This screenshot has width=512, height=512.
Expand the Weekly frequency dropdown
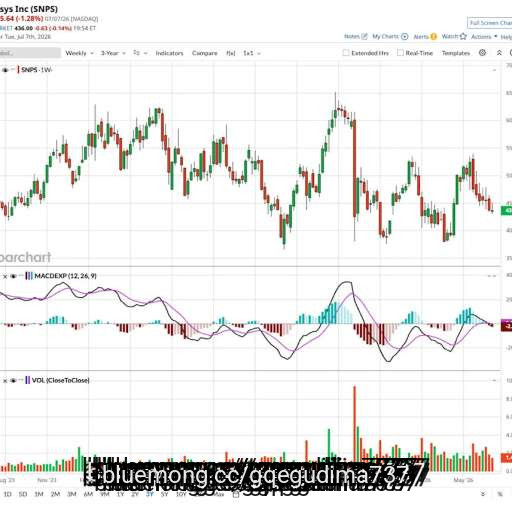pyautogui.click(x=79, y=53)
